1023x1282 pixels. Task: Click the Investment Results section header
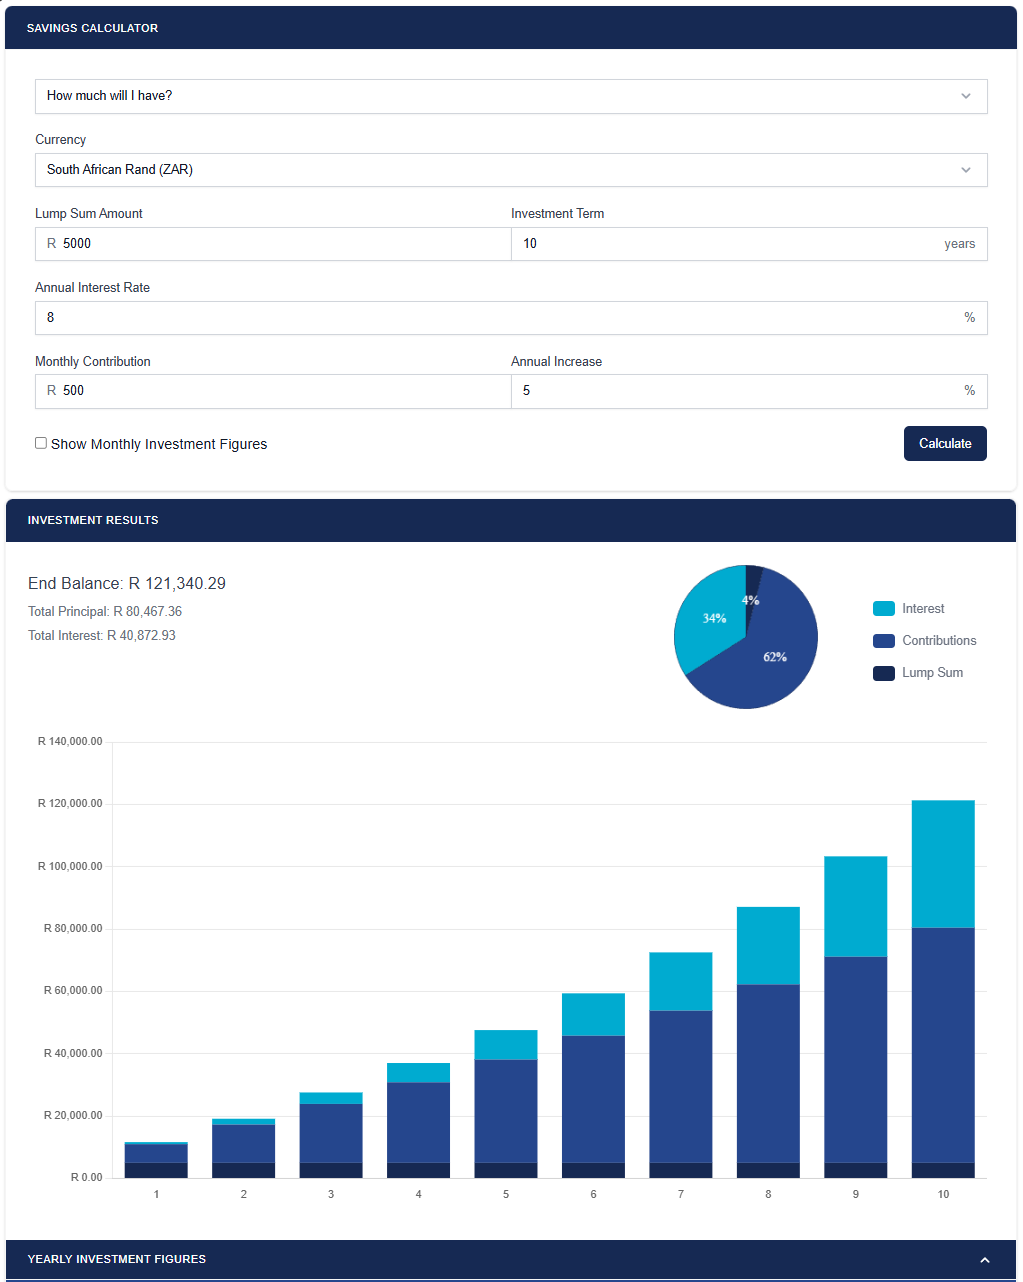coord(510,520)
